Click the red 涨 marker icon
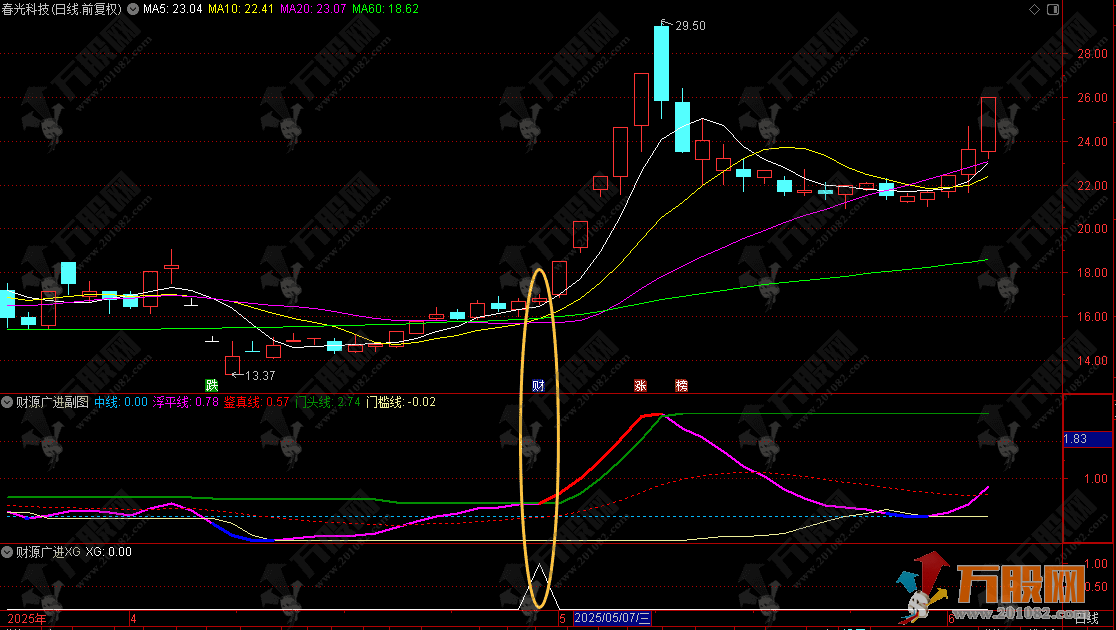The height and width of the screenshot is (630, 1116). 640,385
